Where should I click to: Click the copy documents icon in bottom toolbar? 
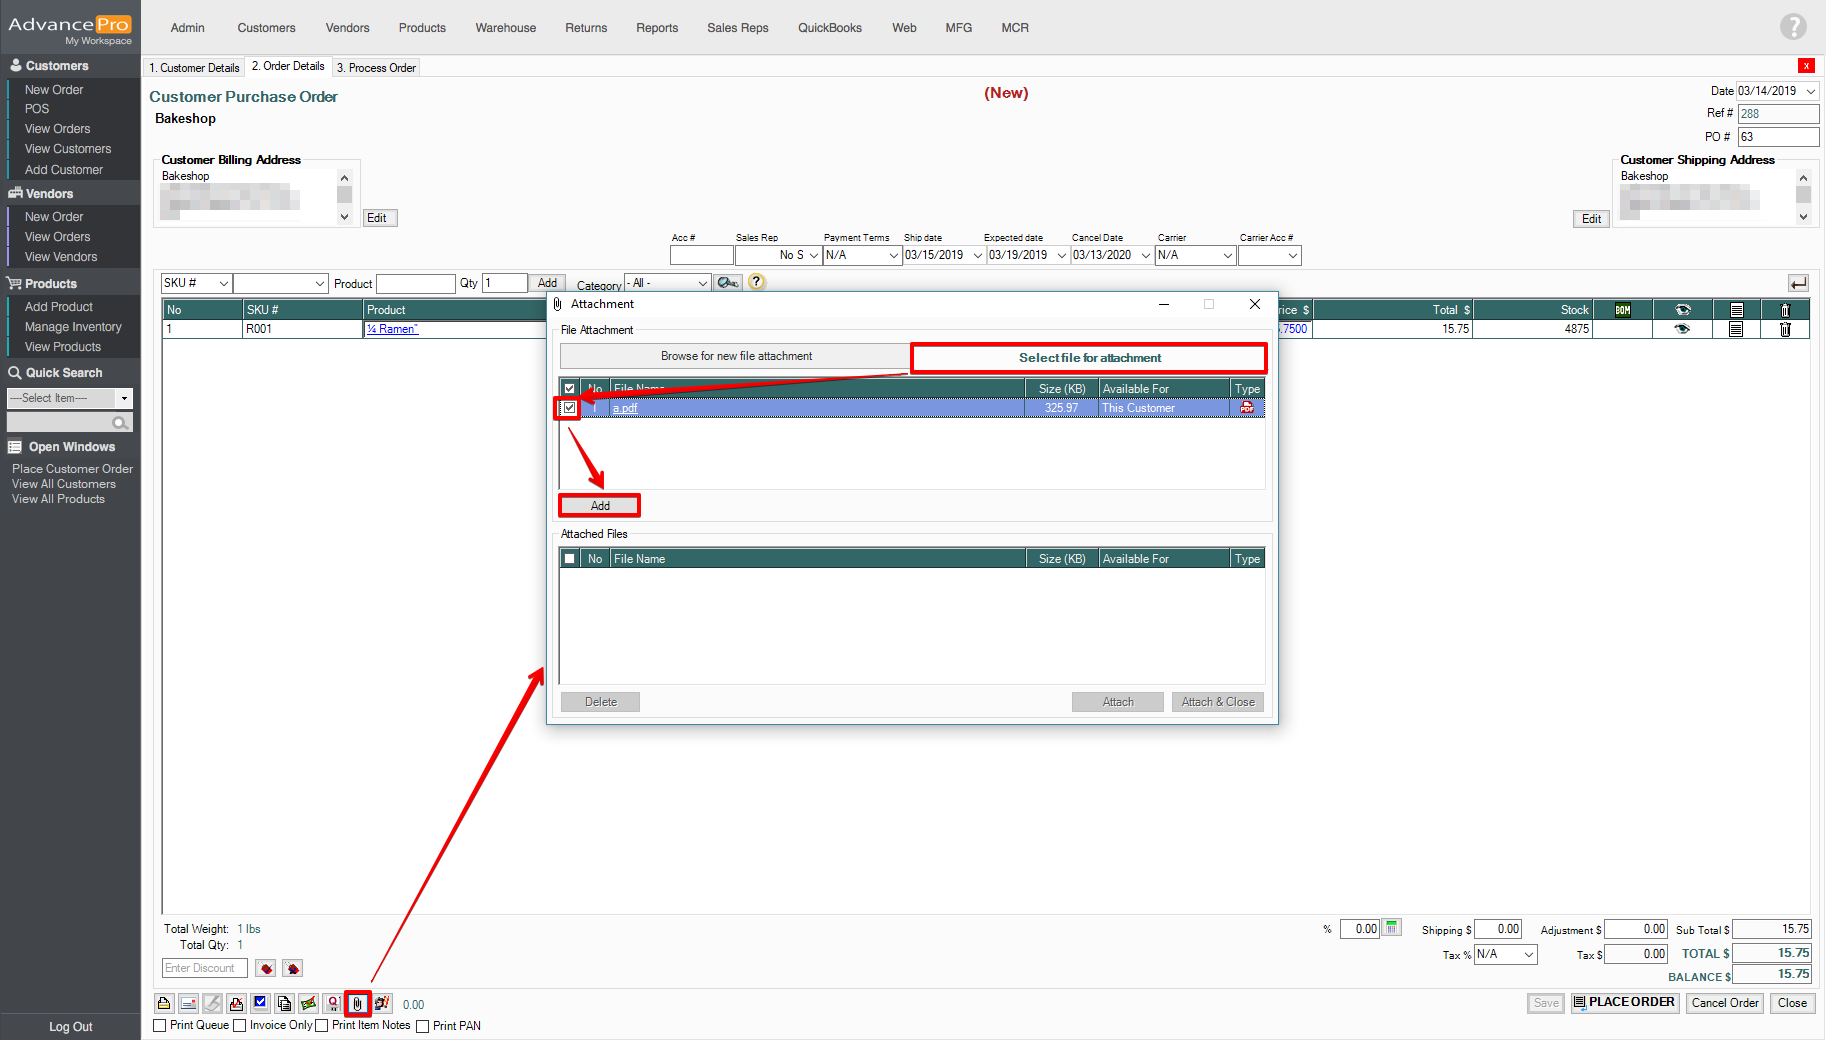tap(284, 1003)
